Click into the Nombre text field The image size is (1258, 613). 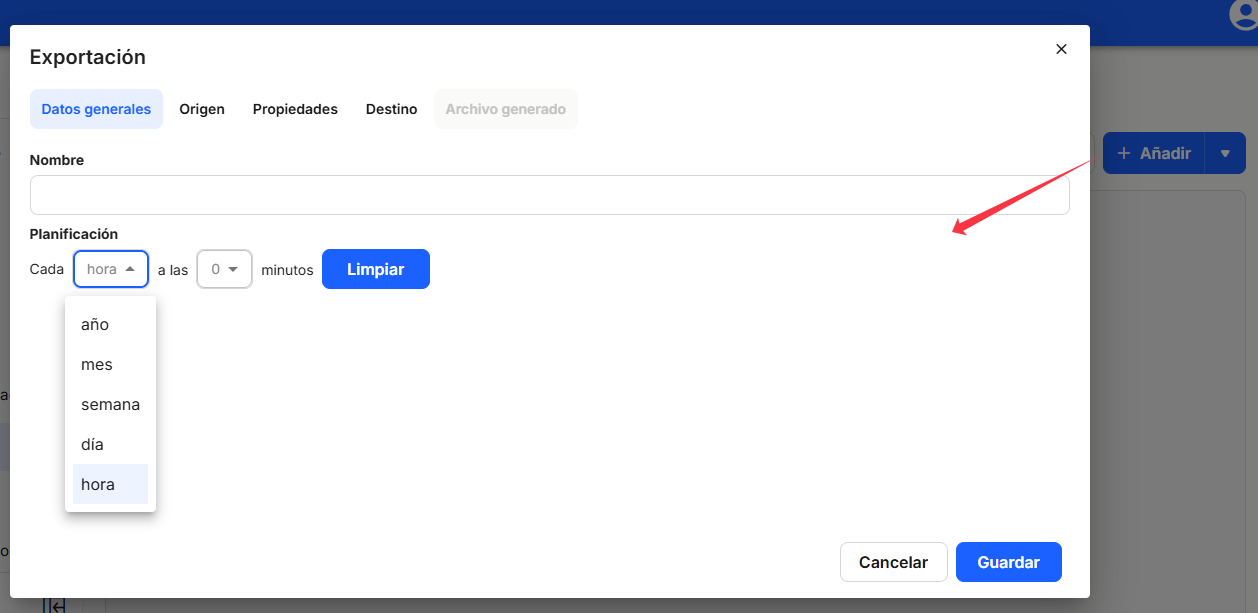pos(549,195)
